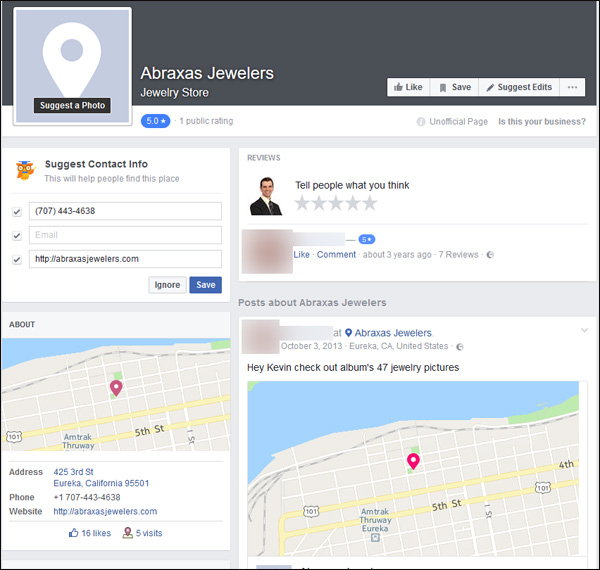This screenshot has width=600, height=570.
Task: Click the 'Is this your business?' link
Action: point(542,122)
